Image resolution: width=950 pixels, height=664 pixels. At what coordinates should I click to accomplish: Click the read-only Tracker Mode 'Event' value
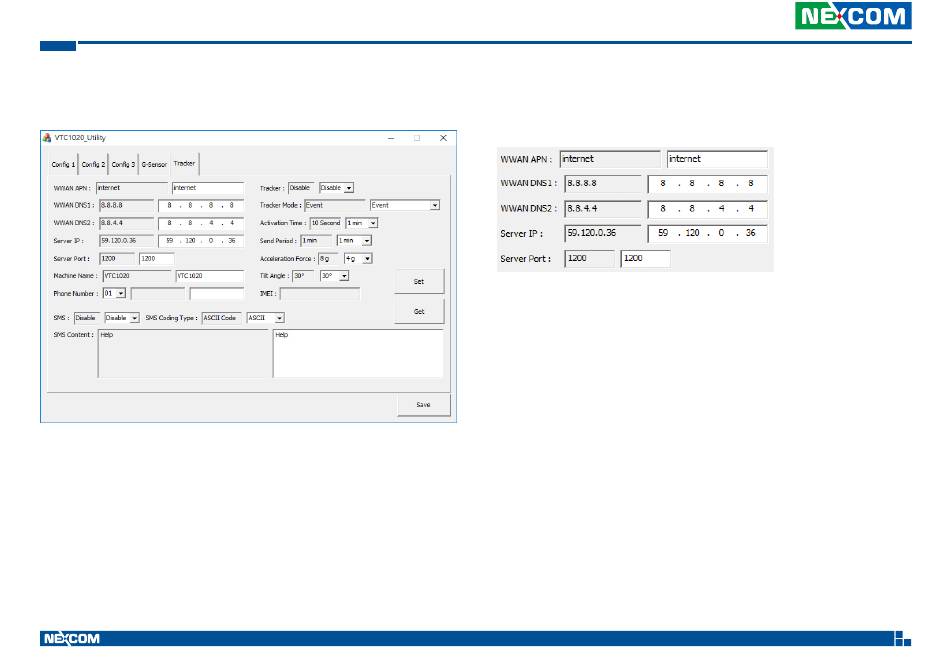pos(335,205)
